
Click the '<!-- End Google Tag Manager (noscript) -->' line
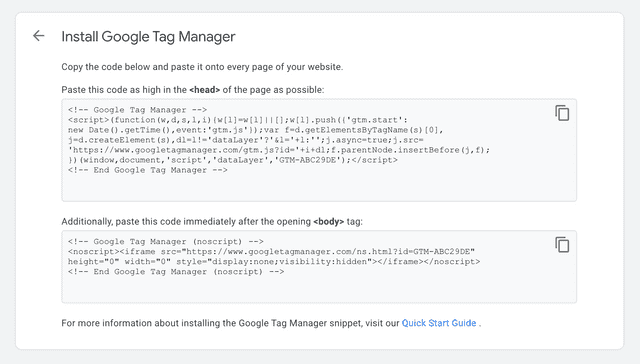[176, 272]
